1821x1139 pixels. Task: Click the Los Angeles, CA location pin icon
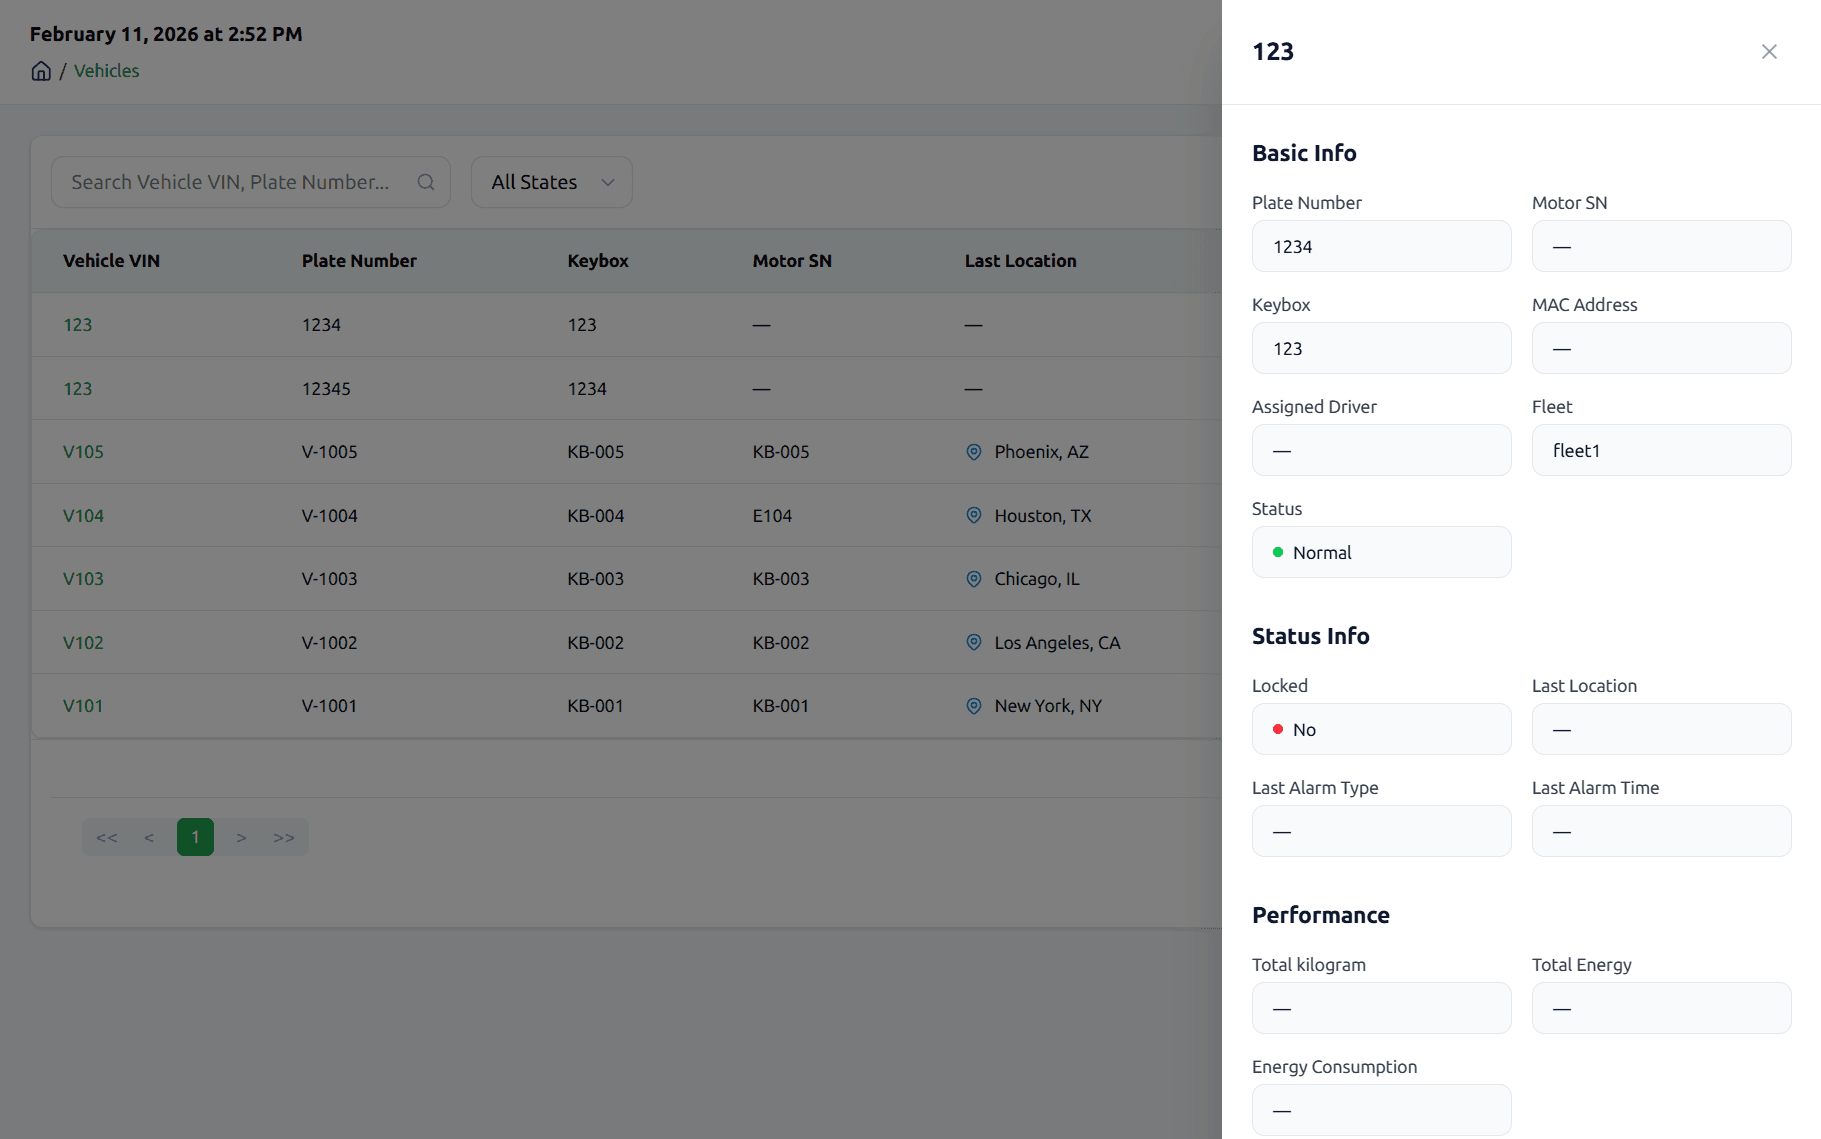pos(973,643)
